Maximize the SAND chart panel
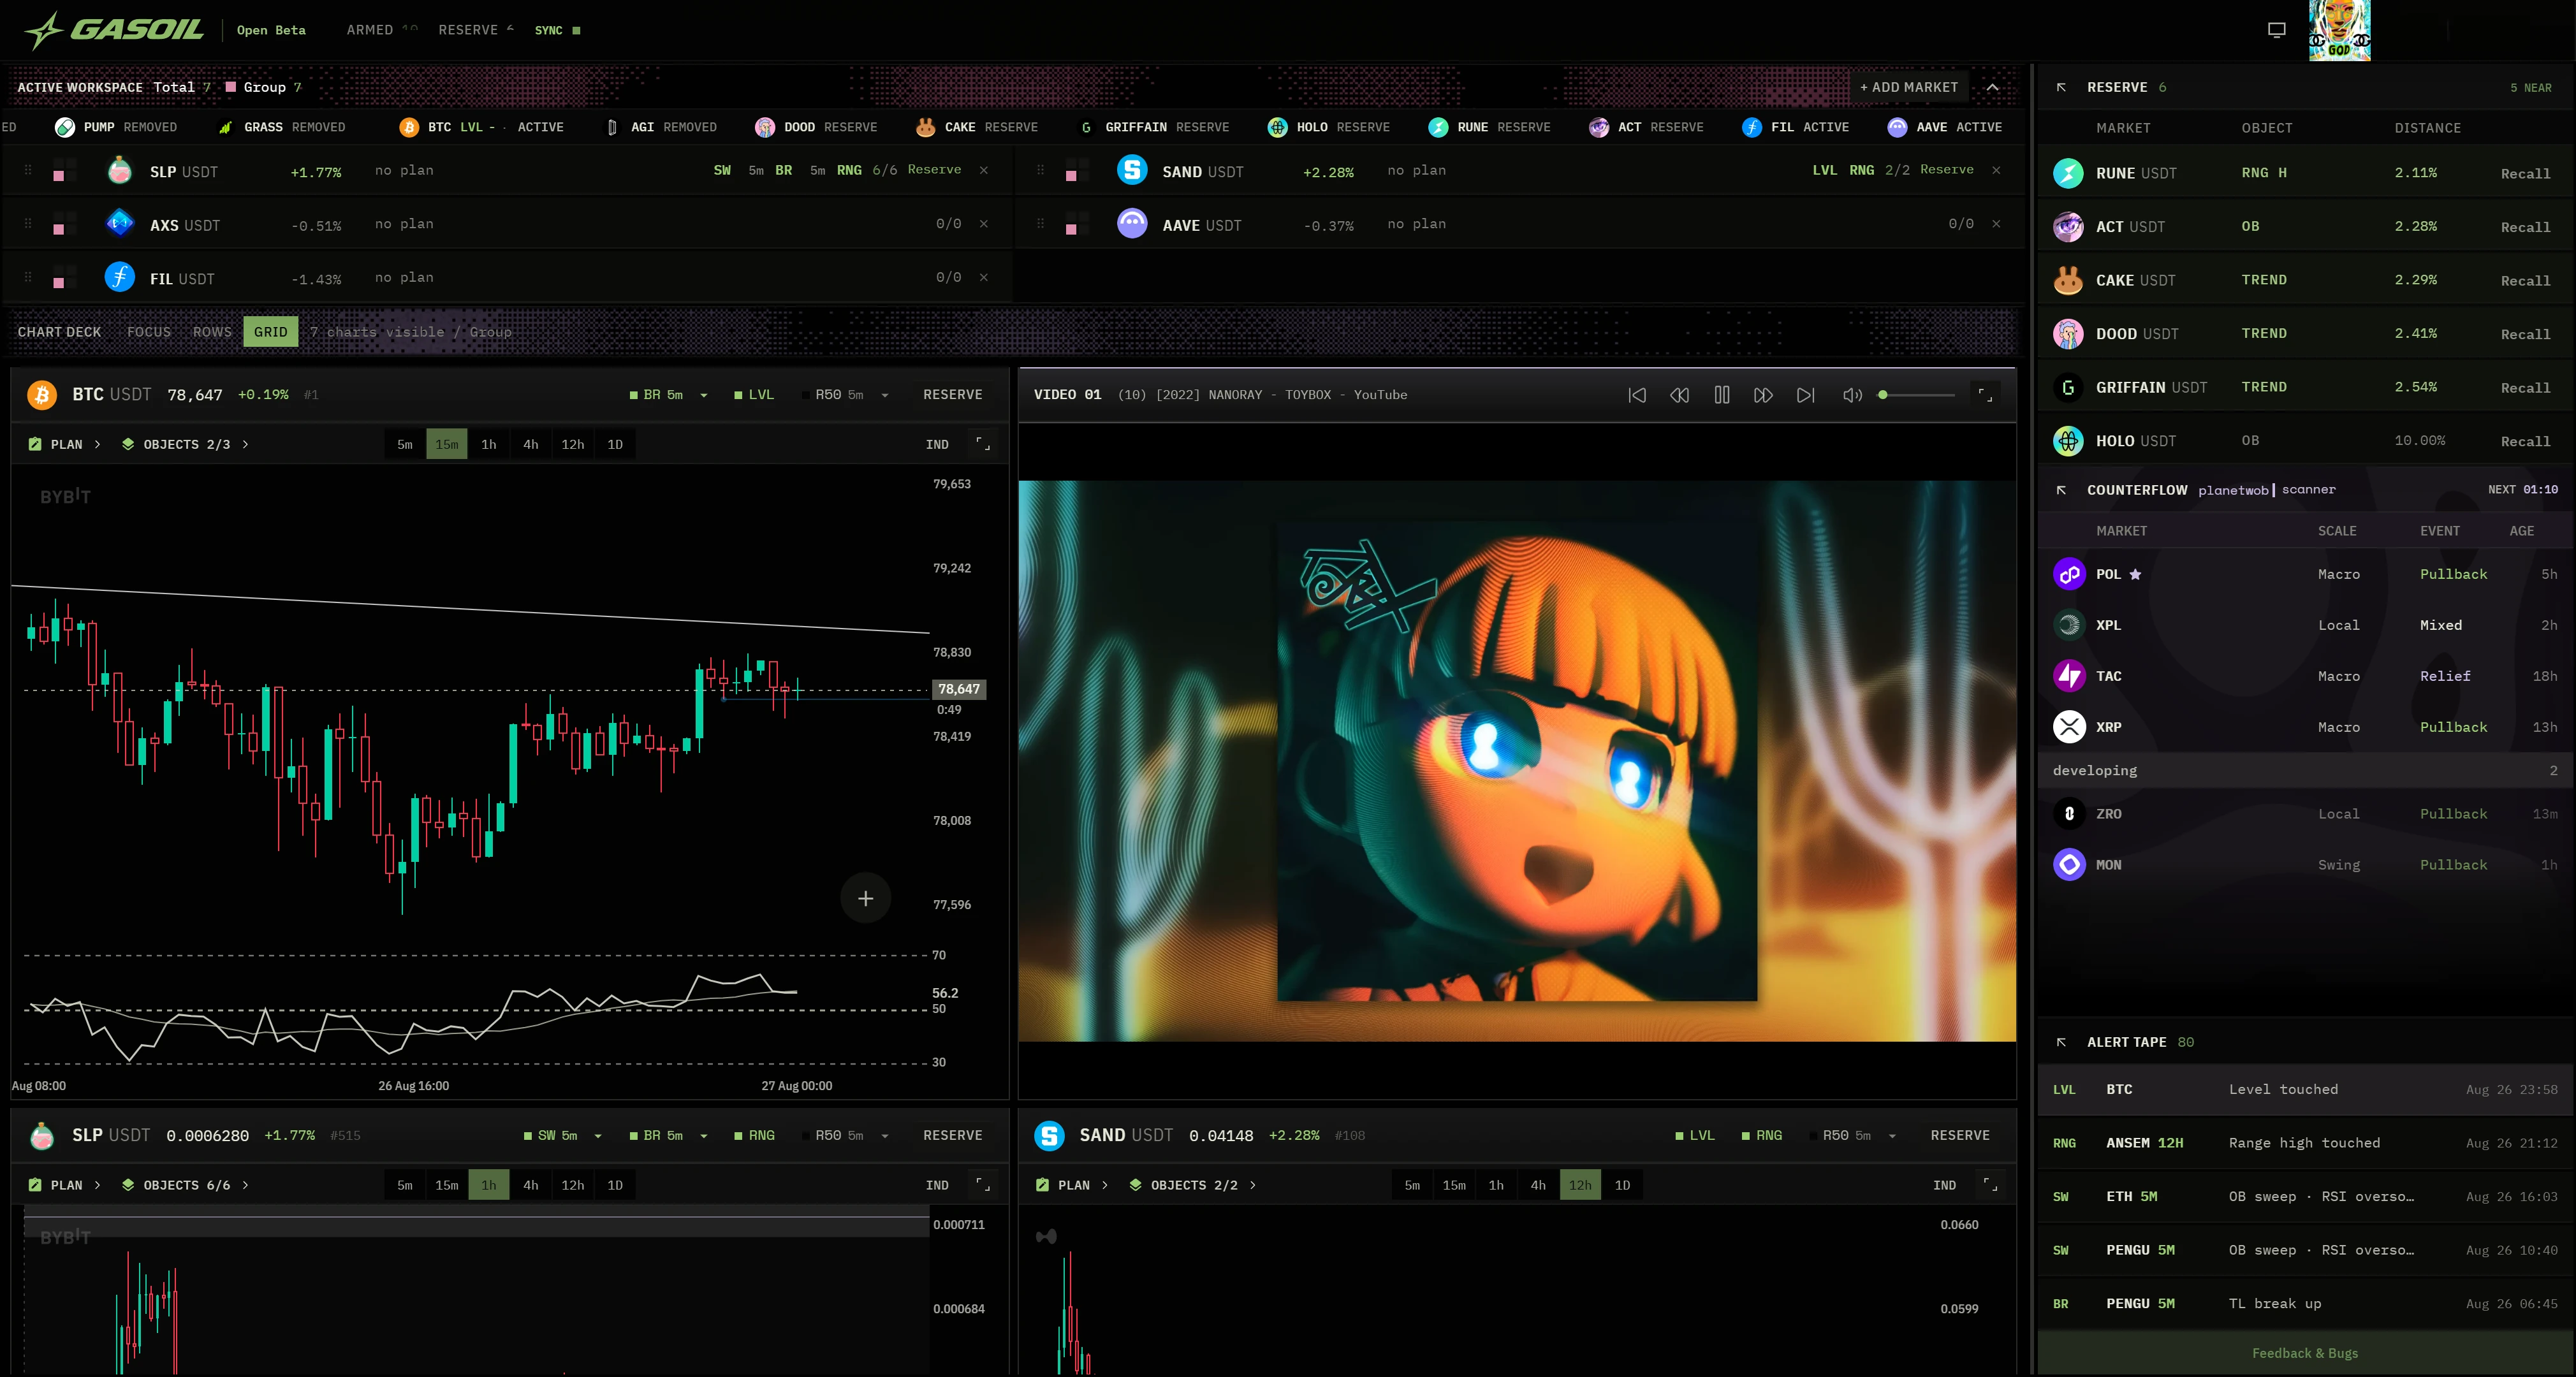This screenshot has width=2576, height=1377. coord(1990,1185)
